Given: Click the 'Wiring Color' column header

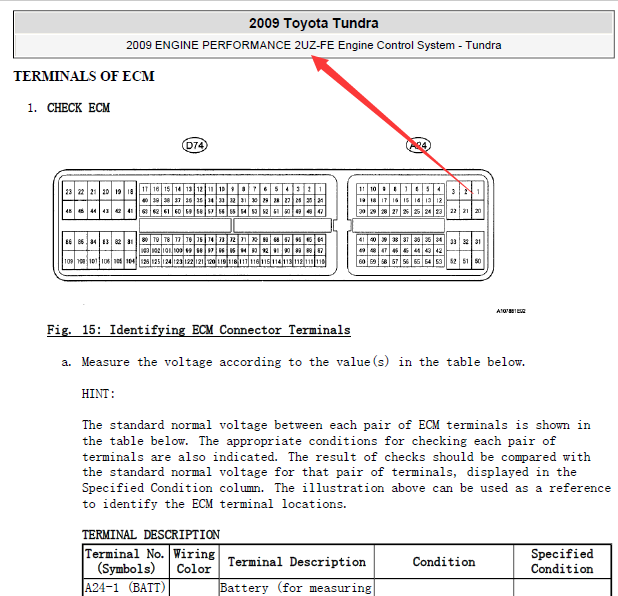Looking at the screenshot, I should point(194,561).
